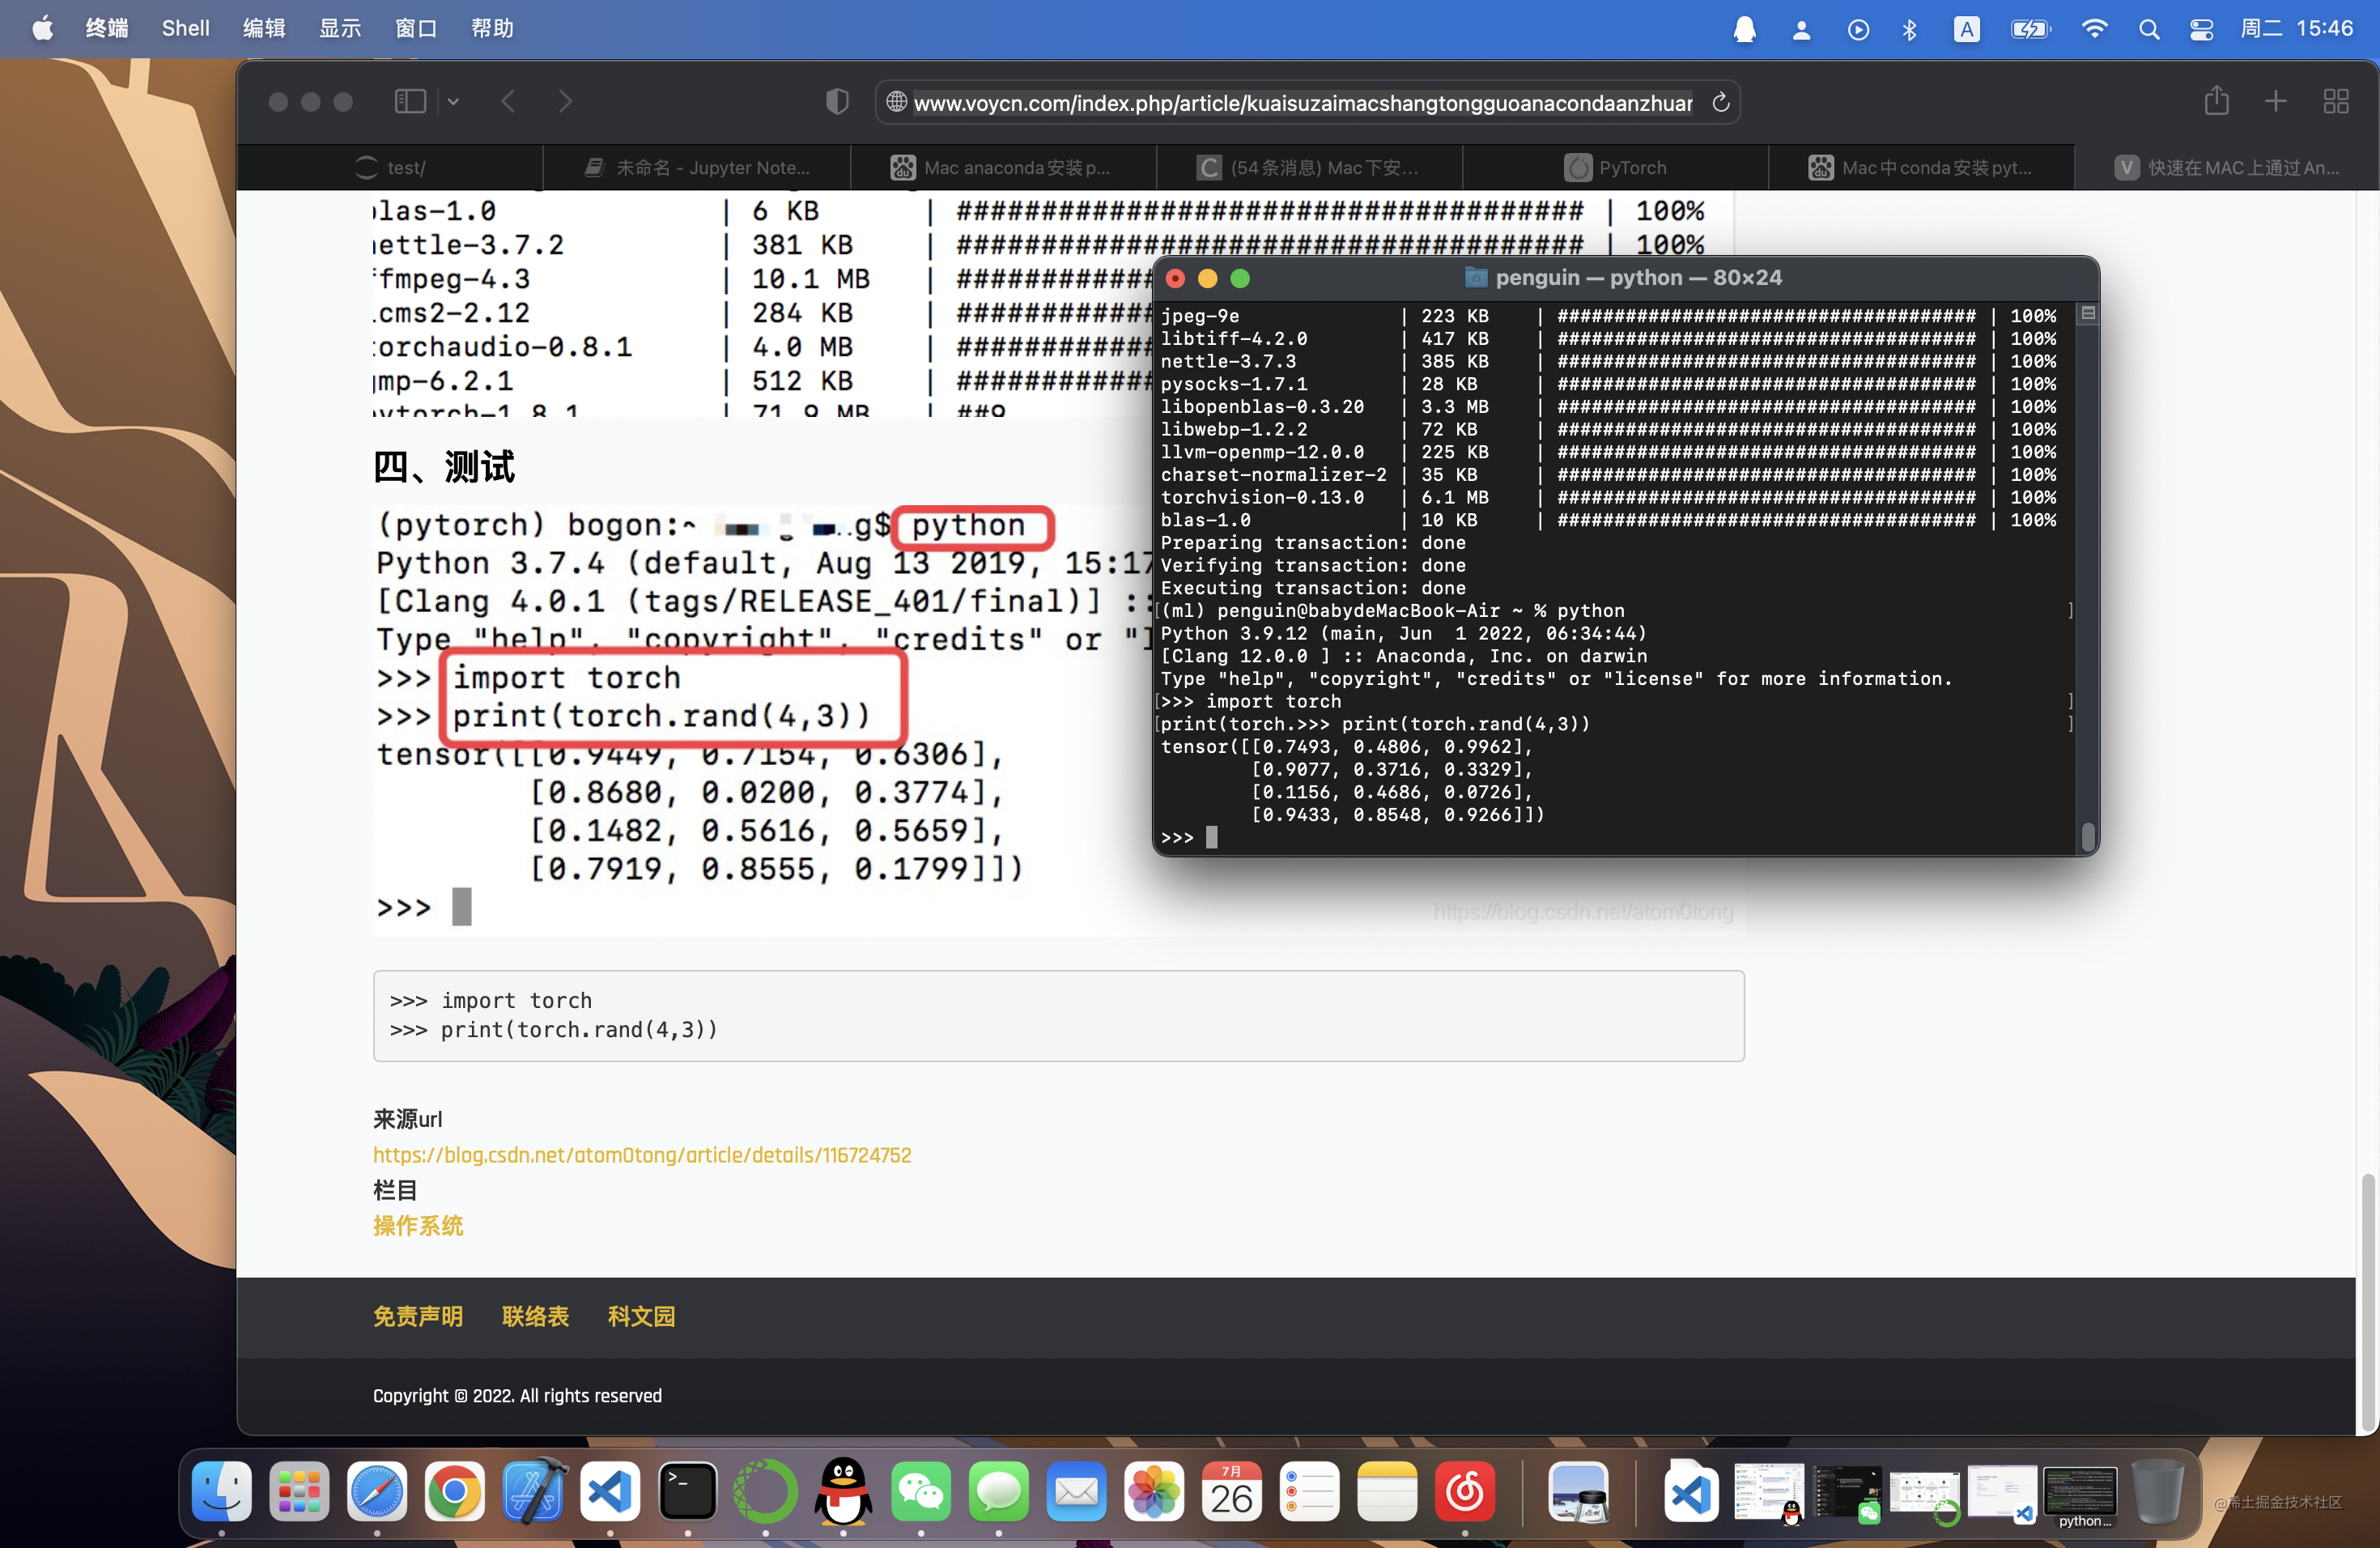2380x1548 pixels.
Task: Switch to the Jupyter Notebook tab
Action: 697,167
